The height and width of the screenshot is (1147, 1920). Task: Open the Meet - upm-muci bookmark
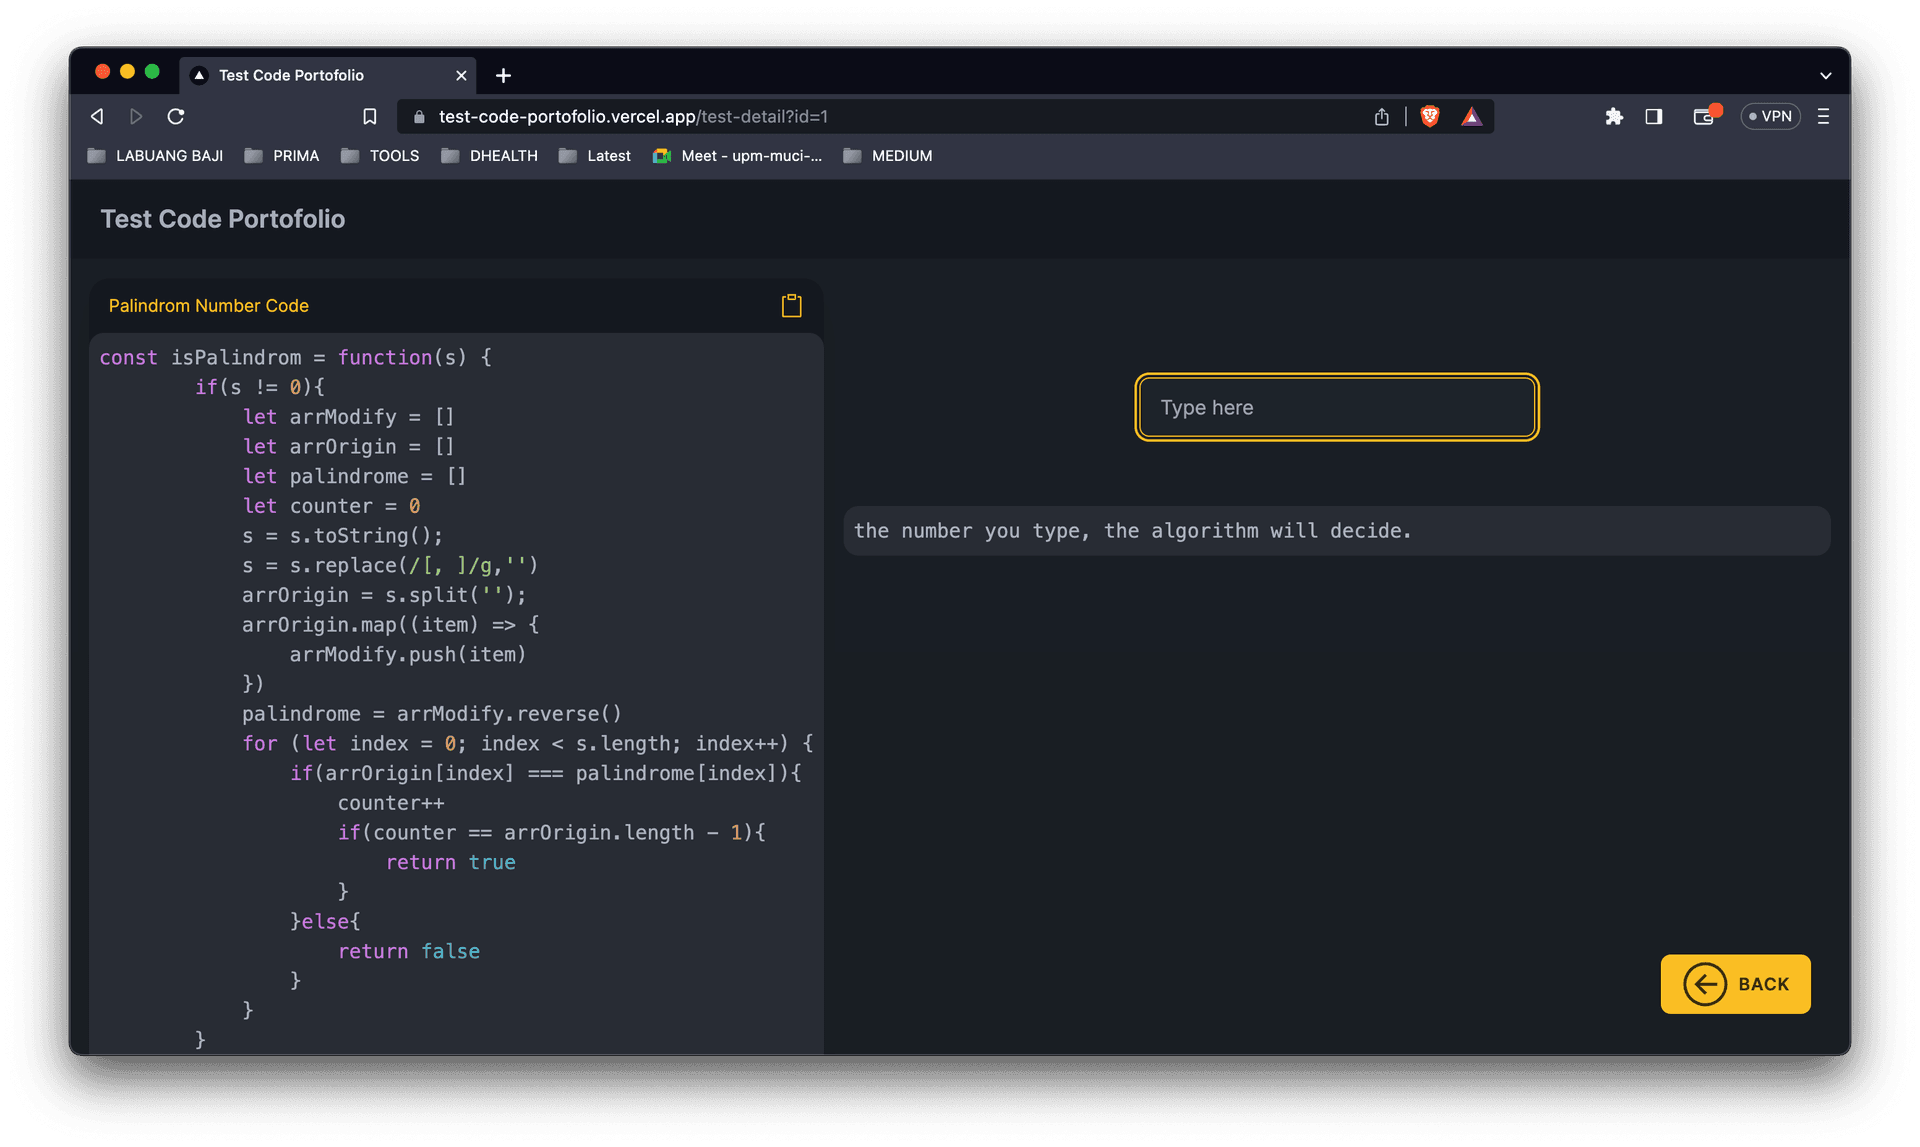737,156
